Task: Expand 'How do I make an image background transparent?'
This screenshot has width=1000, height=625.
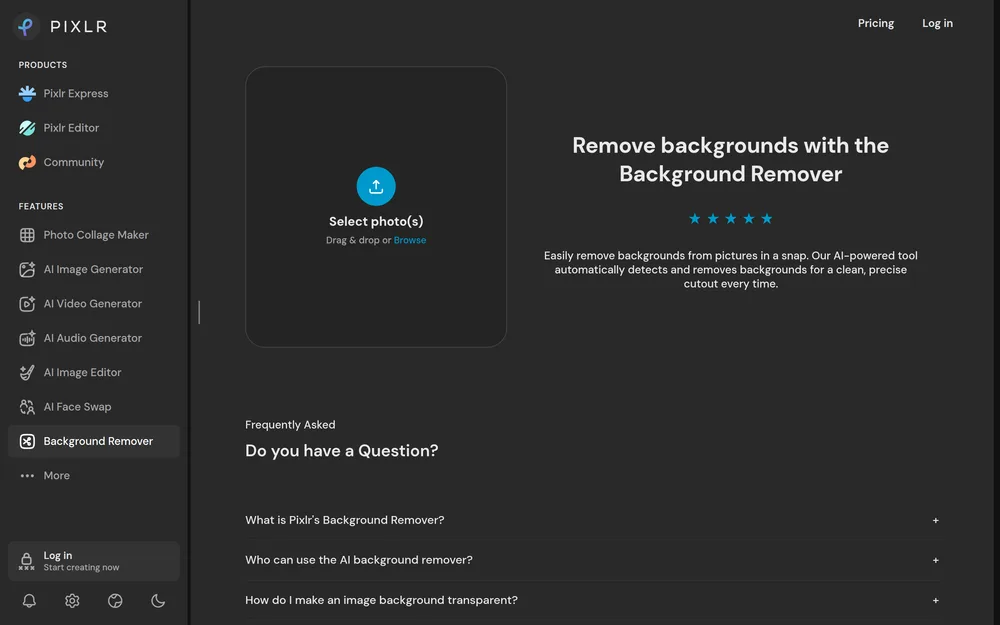Action: click(592, 600)
